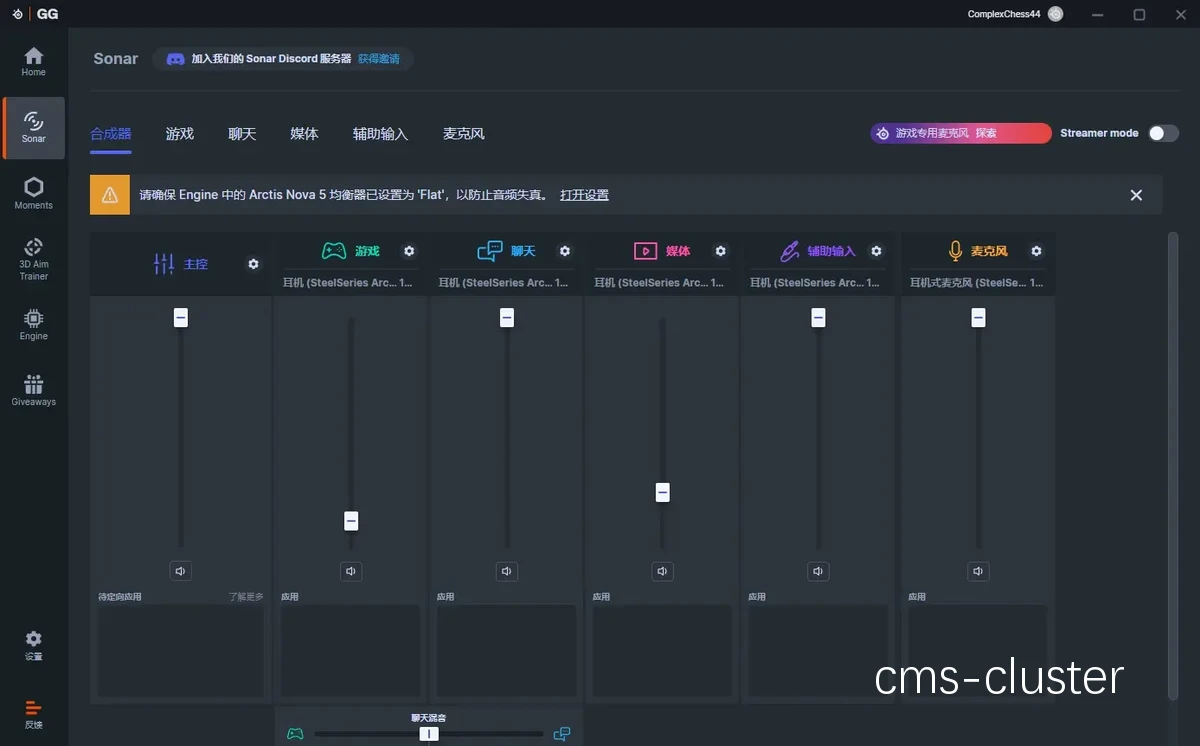Open settings gear for 游戏 channel
The image size is (1200, 746).
point(409,251)
